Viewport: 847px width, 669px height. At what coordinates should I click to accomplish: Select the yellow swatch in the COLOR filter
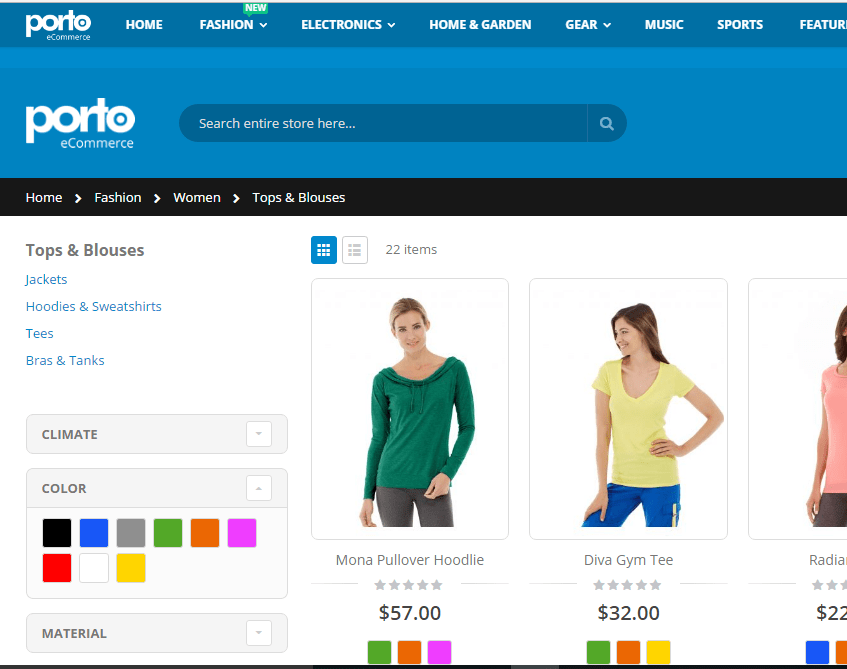point(131,568)
